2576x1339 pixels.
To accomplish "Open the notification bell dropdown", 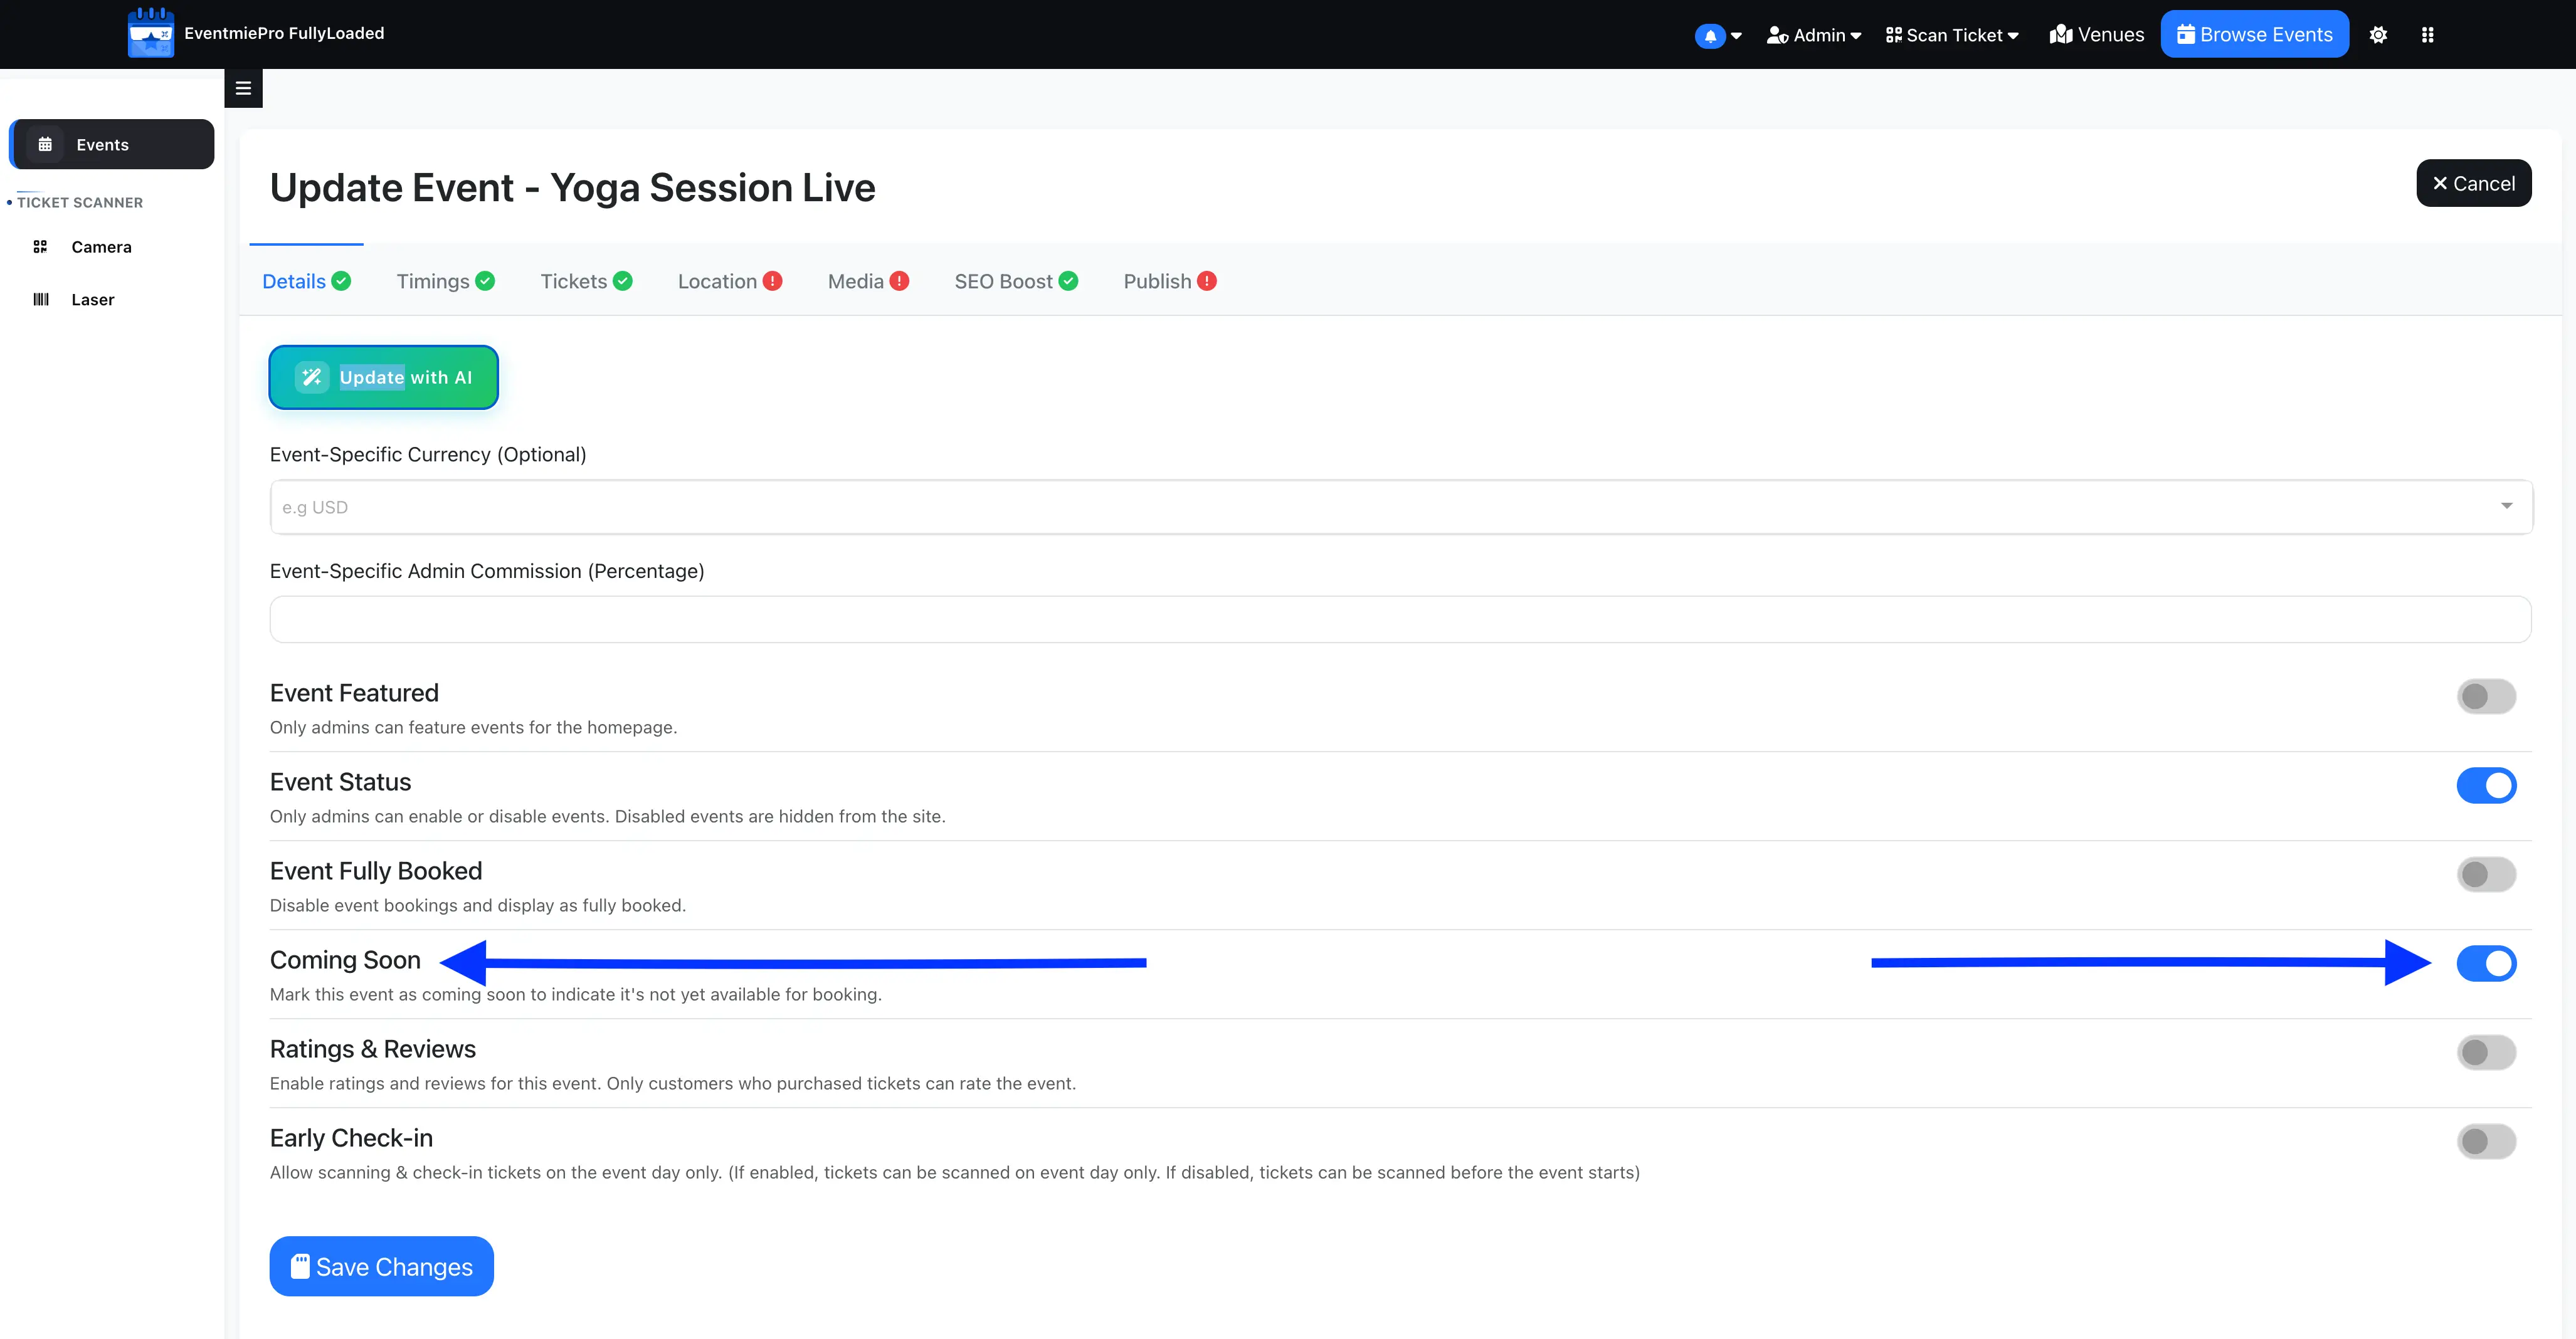I will [1717, 35].
